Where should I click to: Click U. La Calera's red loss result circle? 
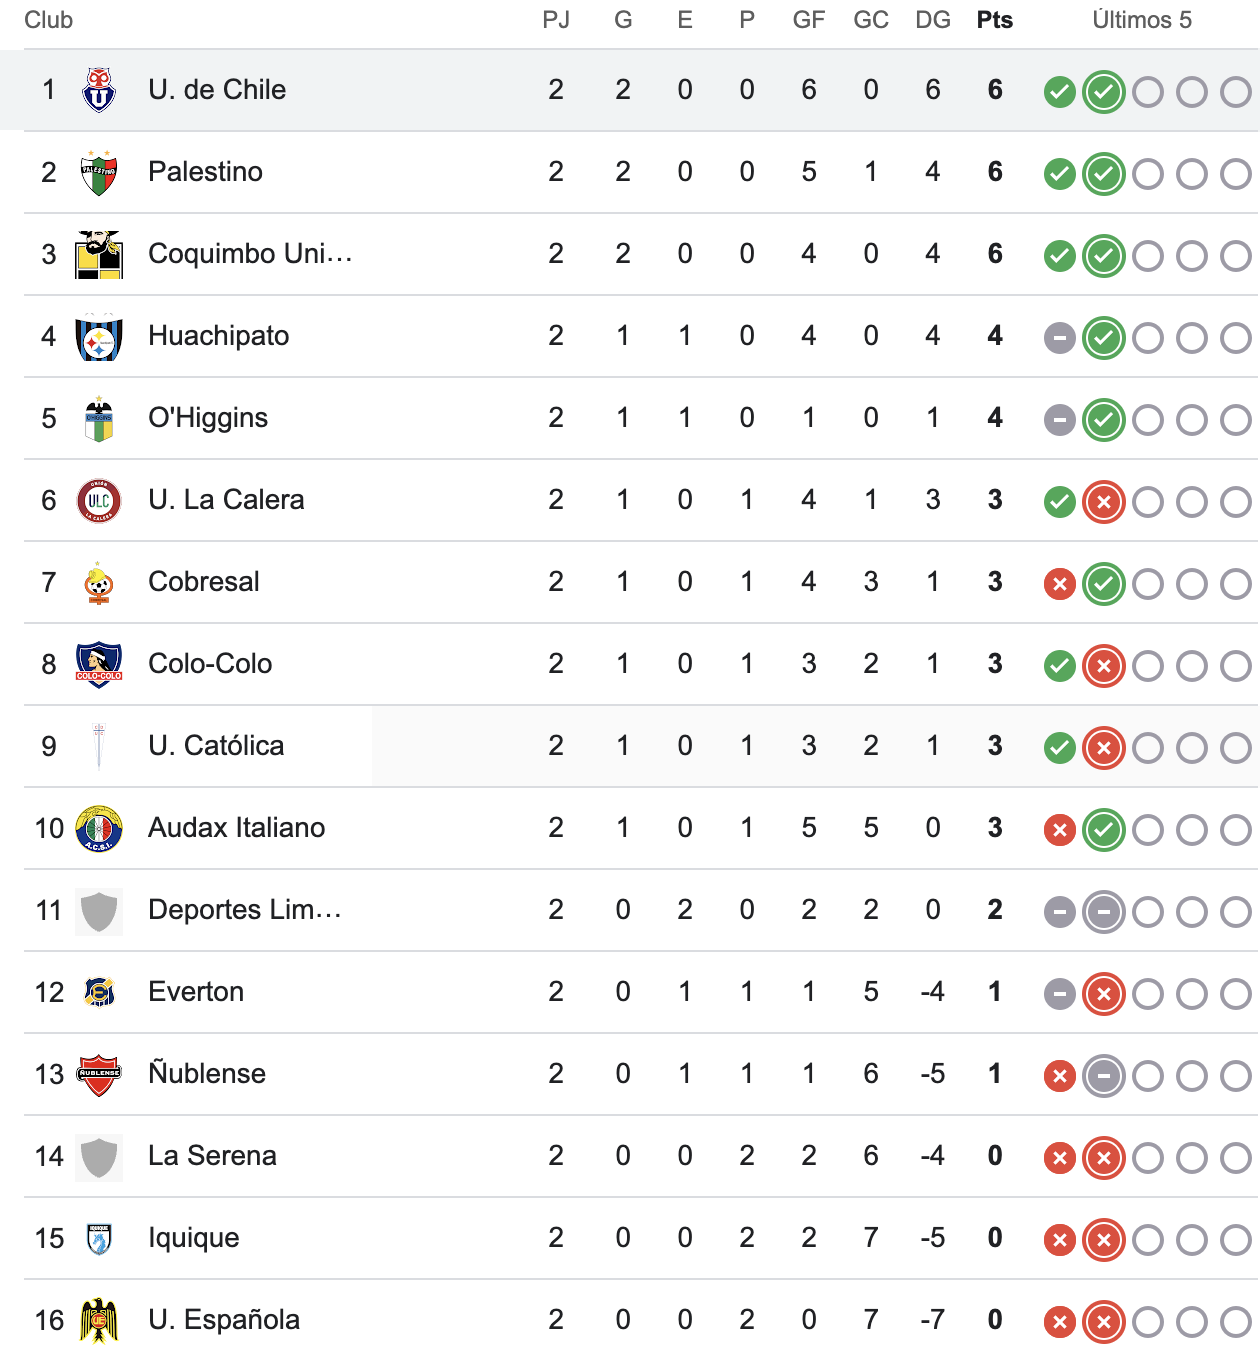pos(1104,501)
